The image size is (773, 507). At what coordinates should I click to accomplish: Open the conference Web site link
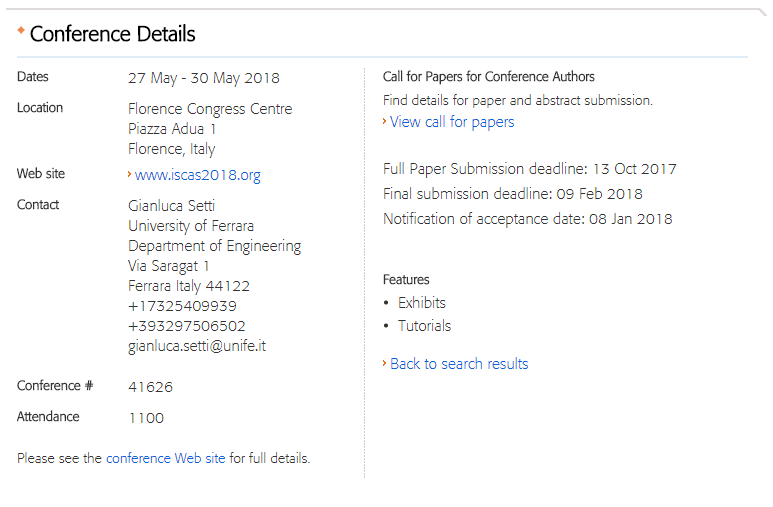[166, 458]
